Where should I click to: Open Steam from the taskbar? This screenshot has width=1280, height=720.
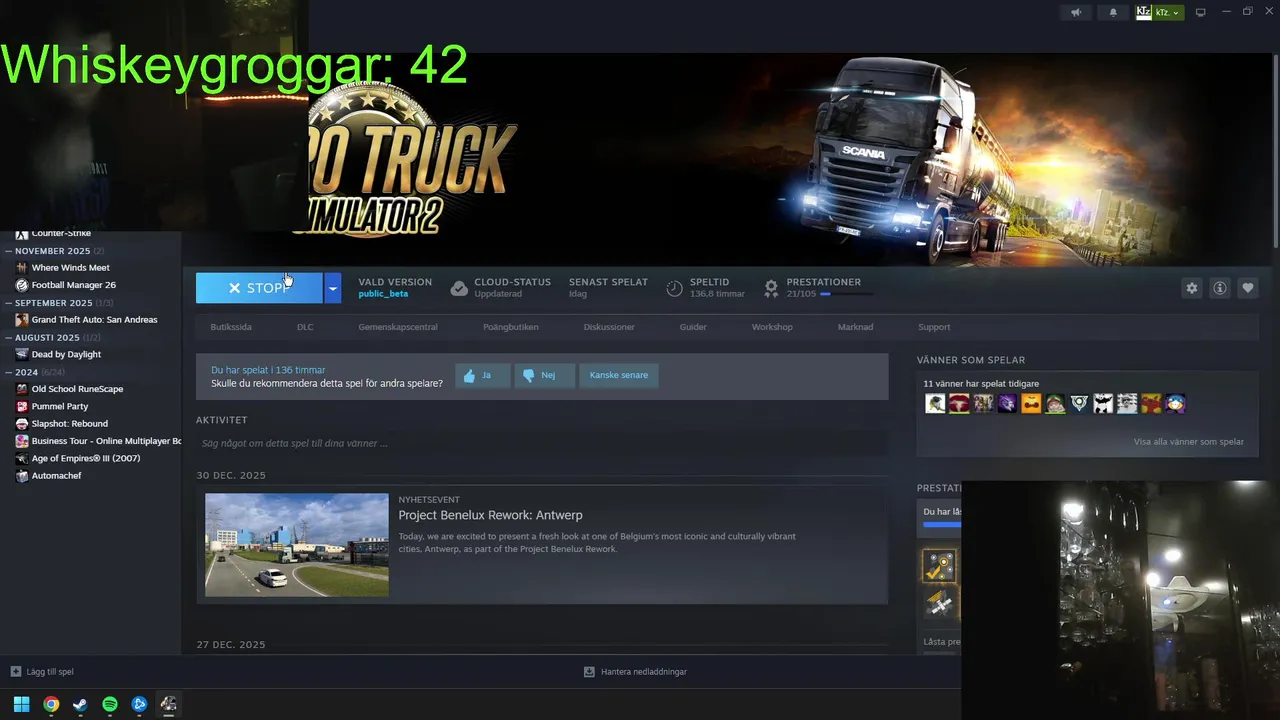point(80,704)
